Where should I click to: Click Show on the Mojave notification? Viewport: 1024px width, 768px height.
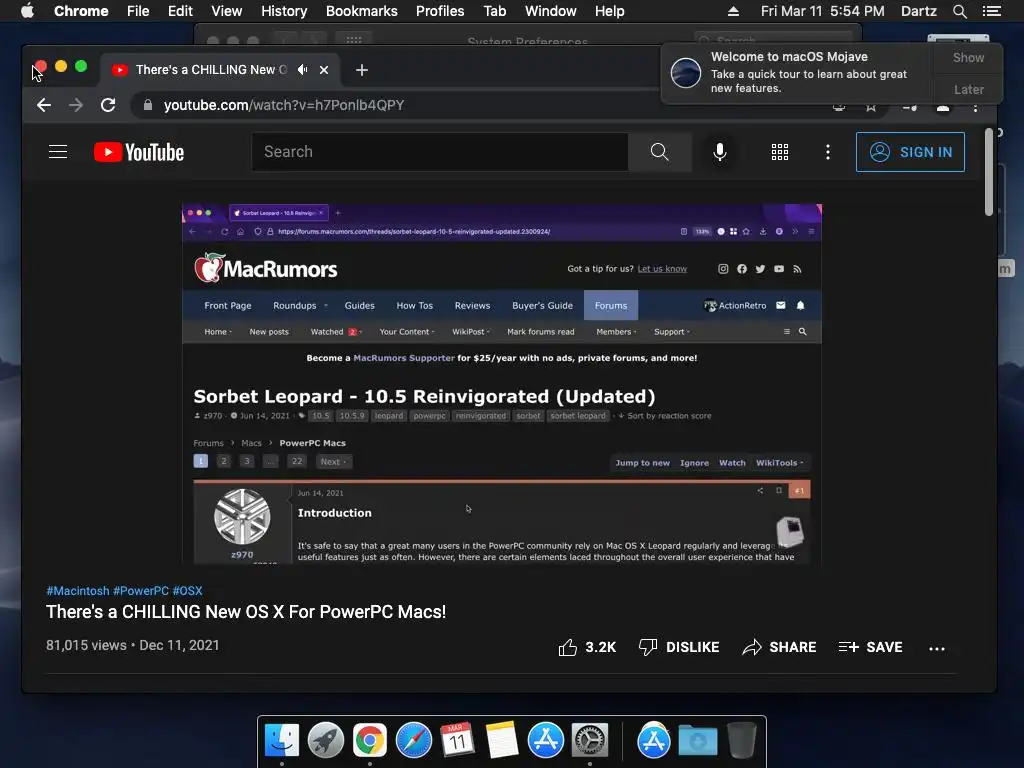(968, 57)
